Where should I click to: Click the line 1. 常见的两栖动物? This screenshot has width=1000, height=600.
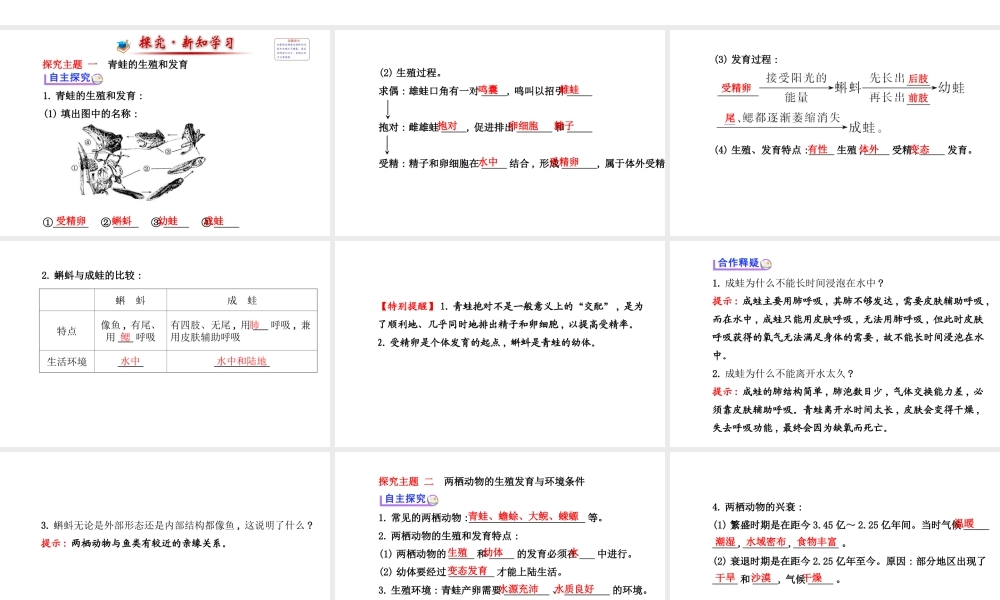[x=491, y=517]
